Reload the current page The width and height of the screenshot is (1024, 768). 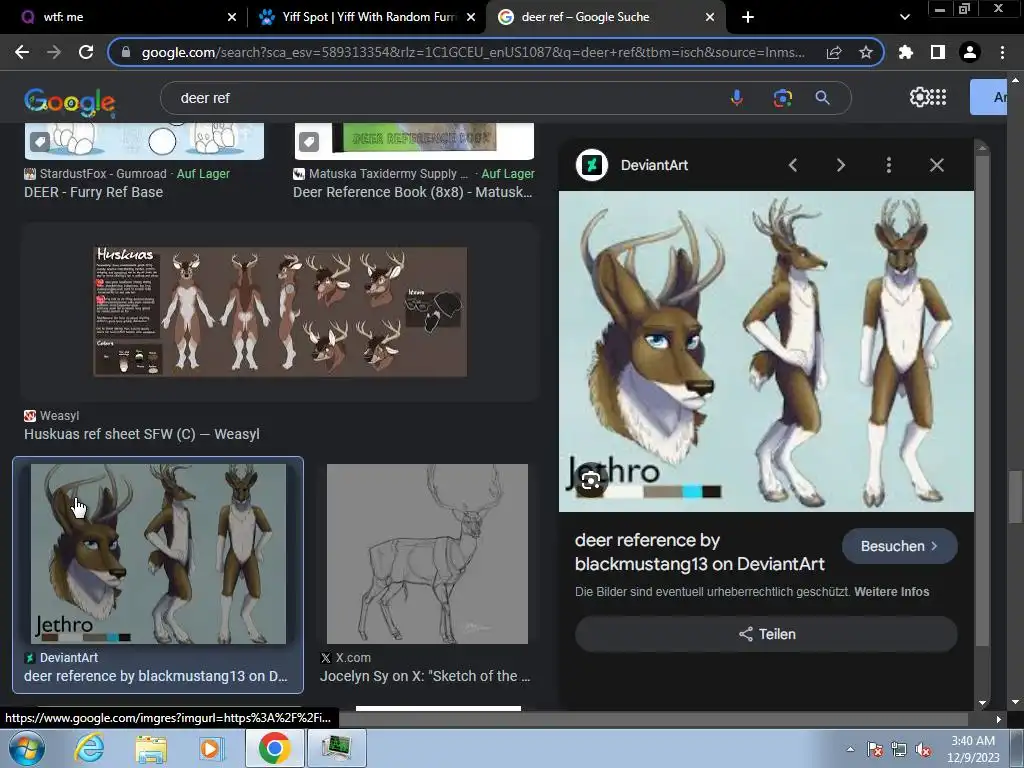(x=86, y=52)
